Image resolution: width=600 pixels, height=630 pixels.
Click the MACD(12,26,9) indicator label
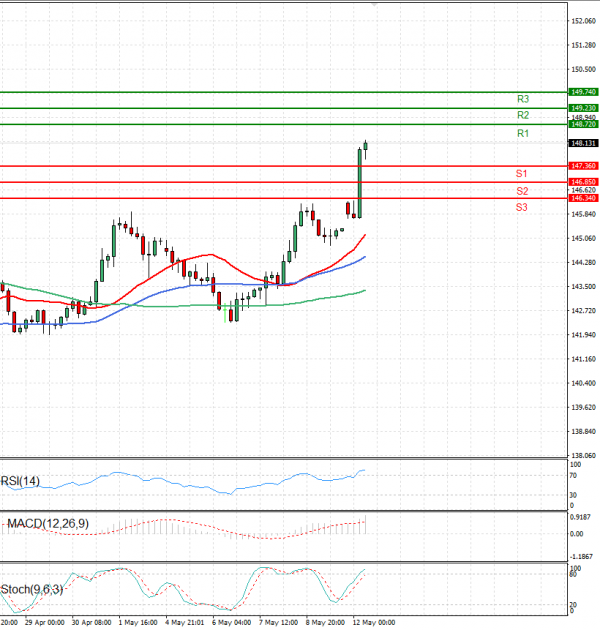click(x=48, y=524)
